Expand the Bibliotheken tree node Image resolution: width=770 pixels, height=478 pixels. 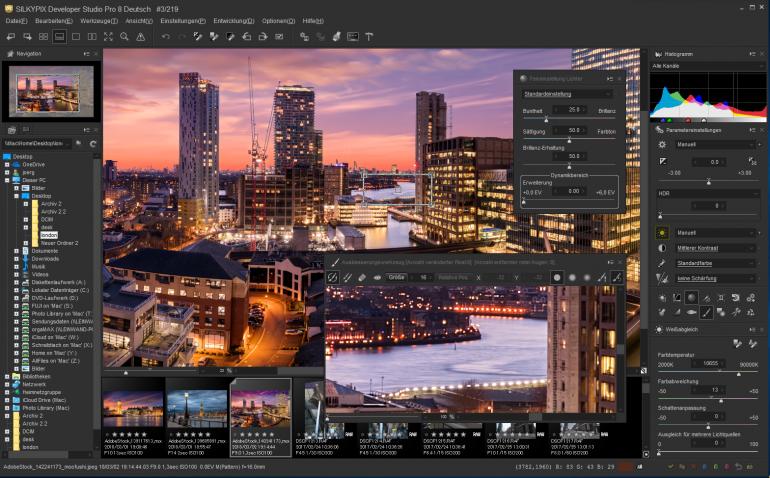tap(7, 377)
